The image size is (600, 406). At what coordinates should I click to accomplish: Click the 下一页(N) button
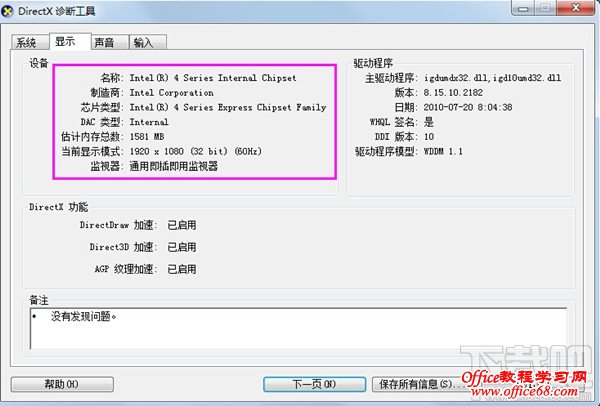click(315, 384)
